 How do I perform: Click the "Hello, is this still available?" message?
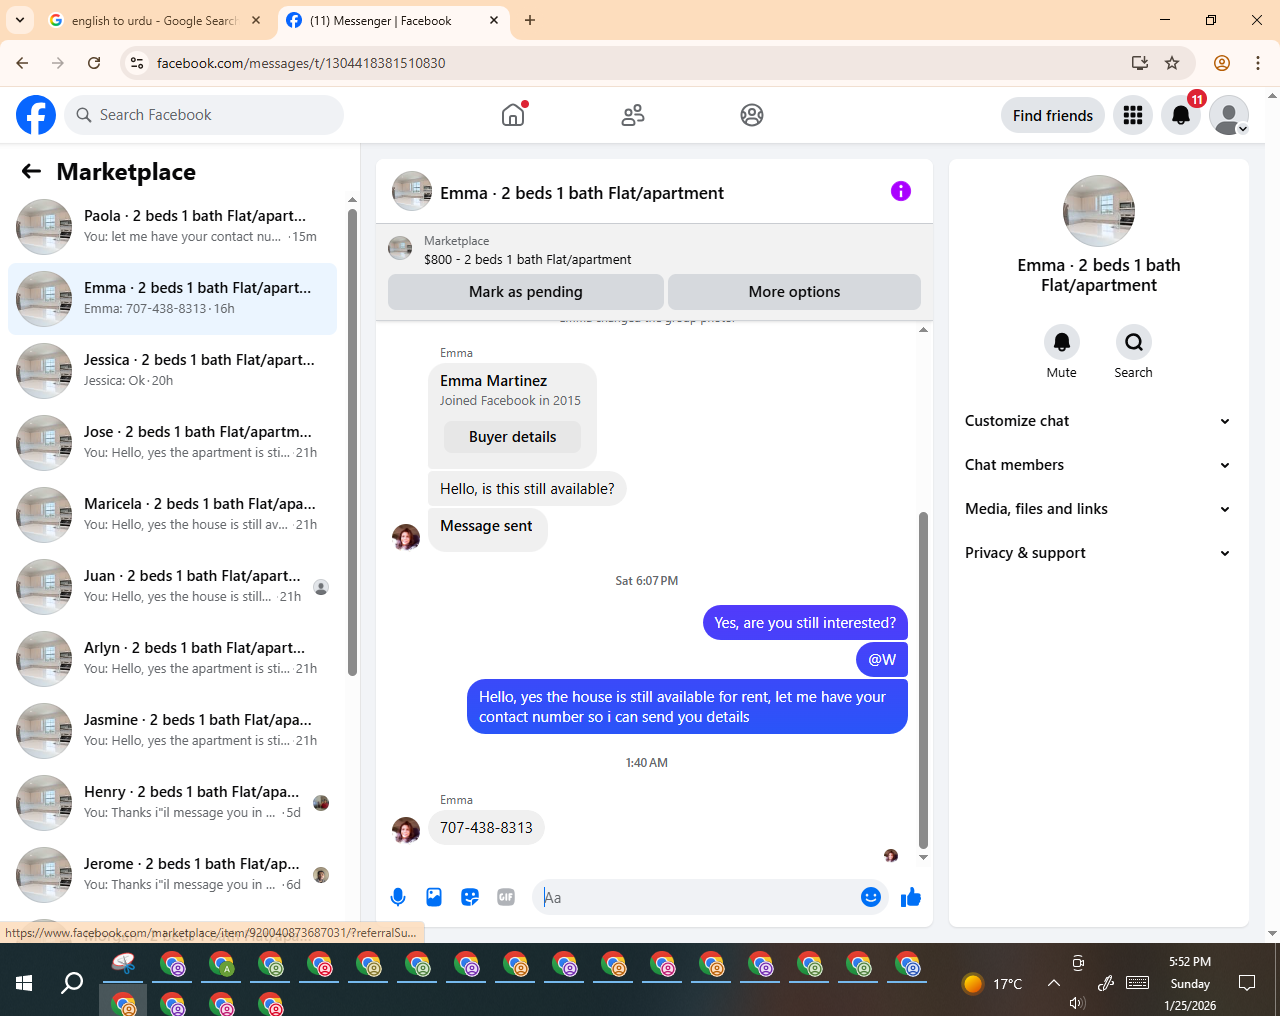[x=527, y=489]
